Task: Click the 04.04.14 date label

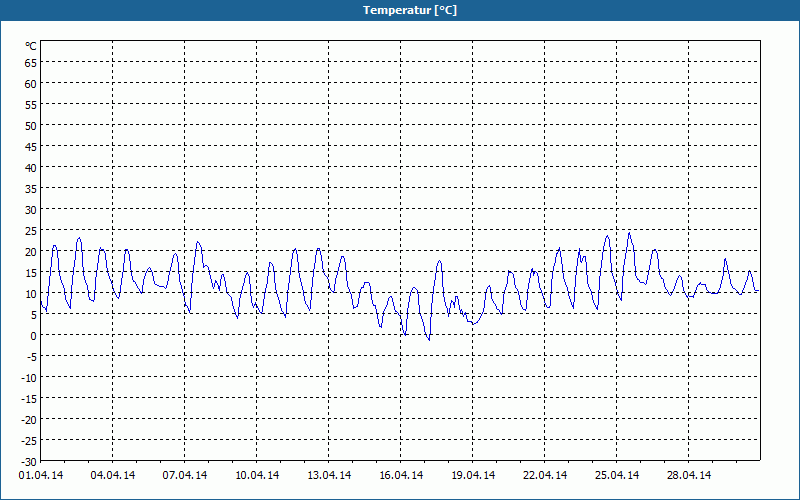Action: pos(113,475)
